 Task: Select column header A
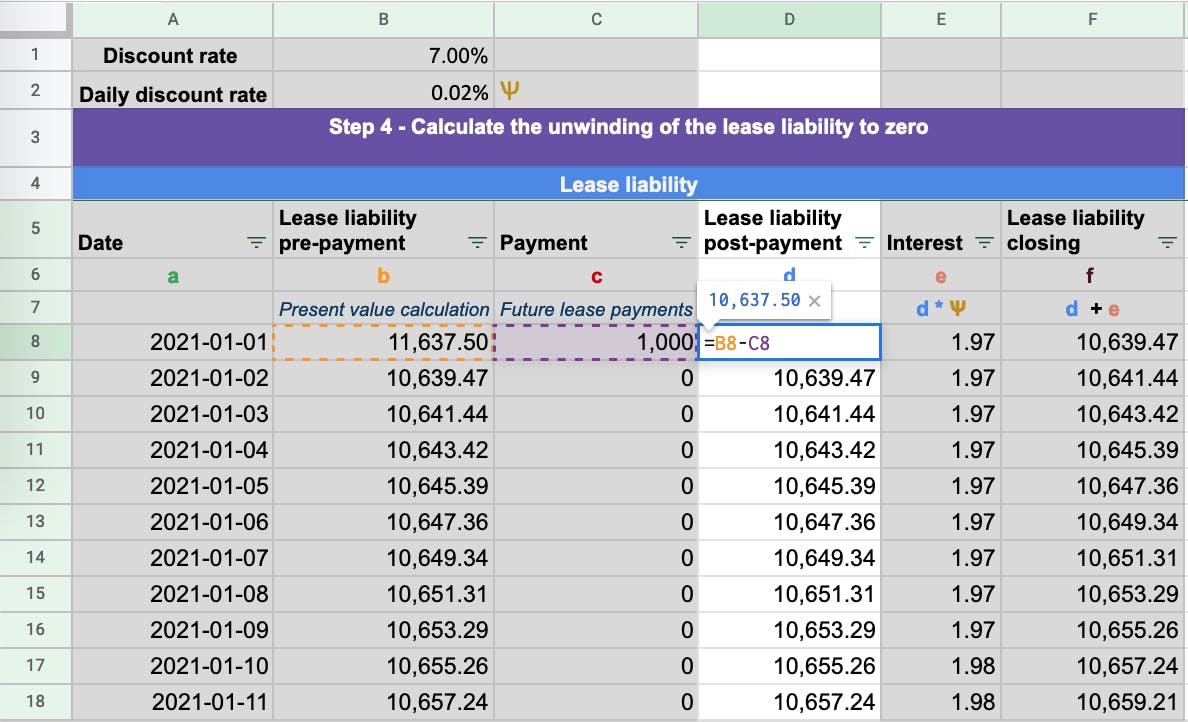click(x=173, y=18)
